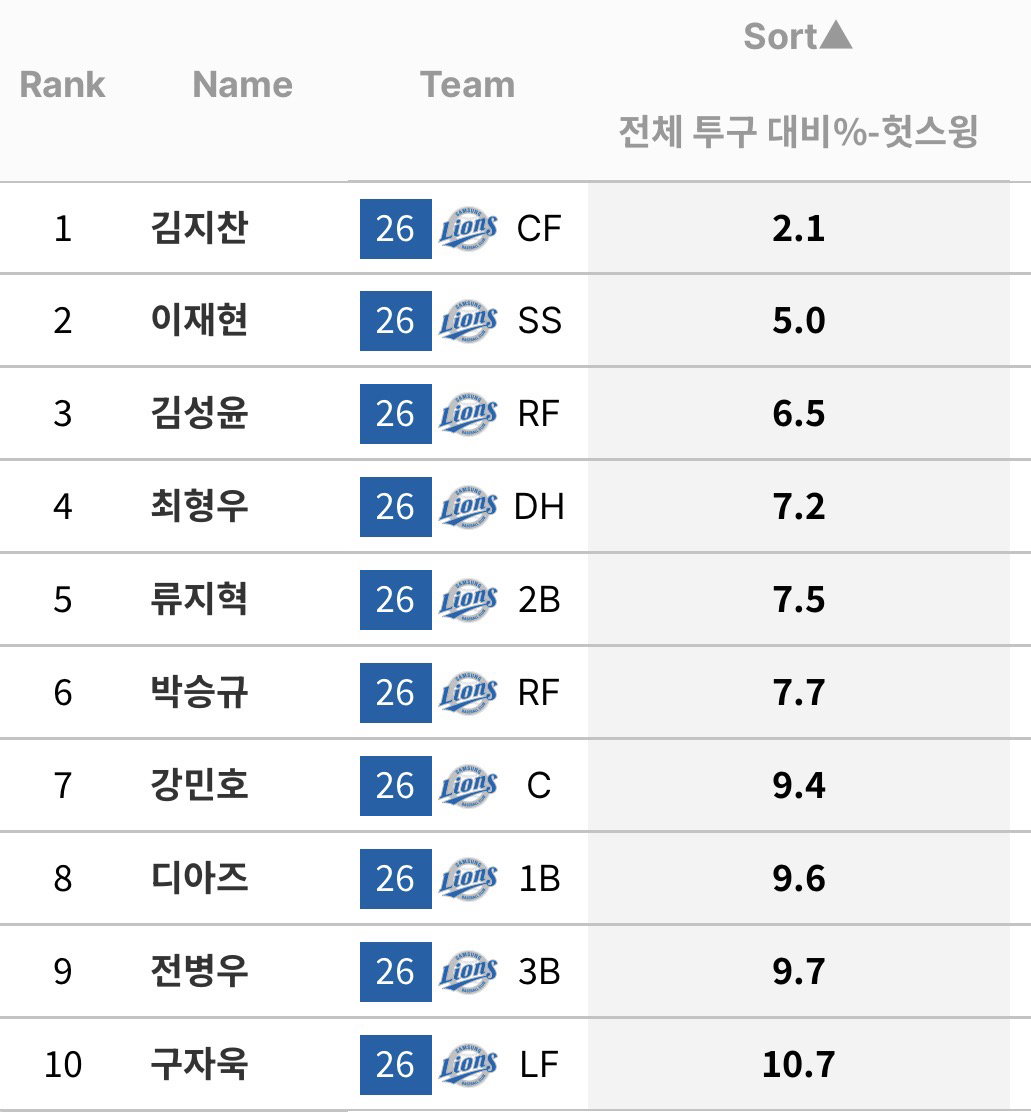
Task: Sort by the 전체 투구 대비%-헛스윙 column header
Action: pyautogui.click(x=798, y=131)
